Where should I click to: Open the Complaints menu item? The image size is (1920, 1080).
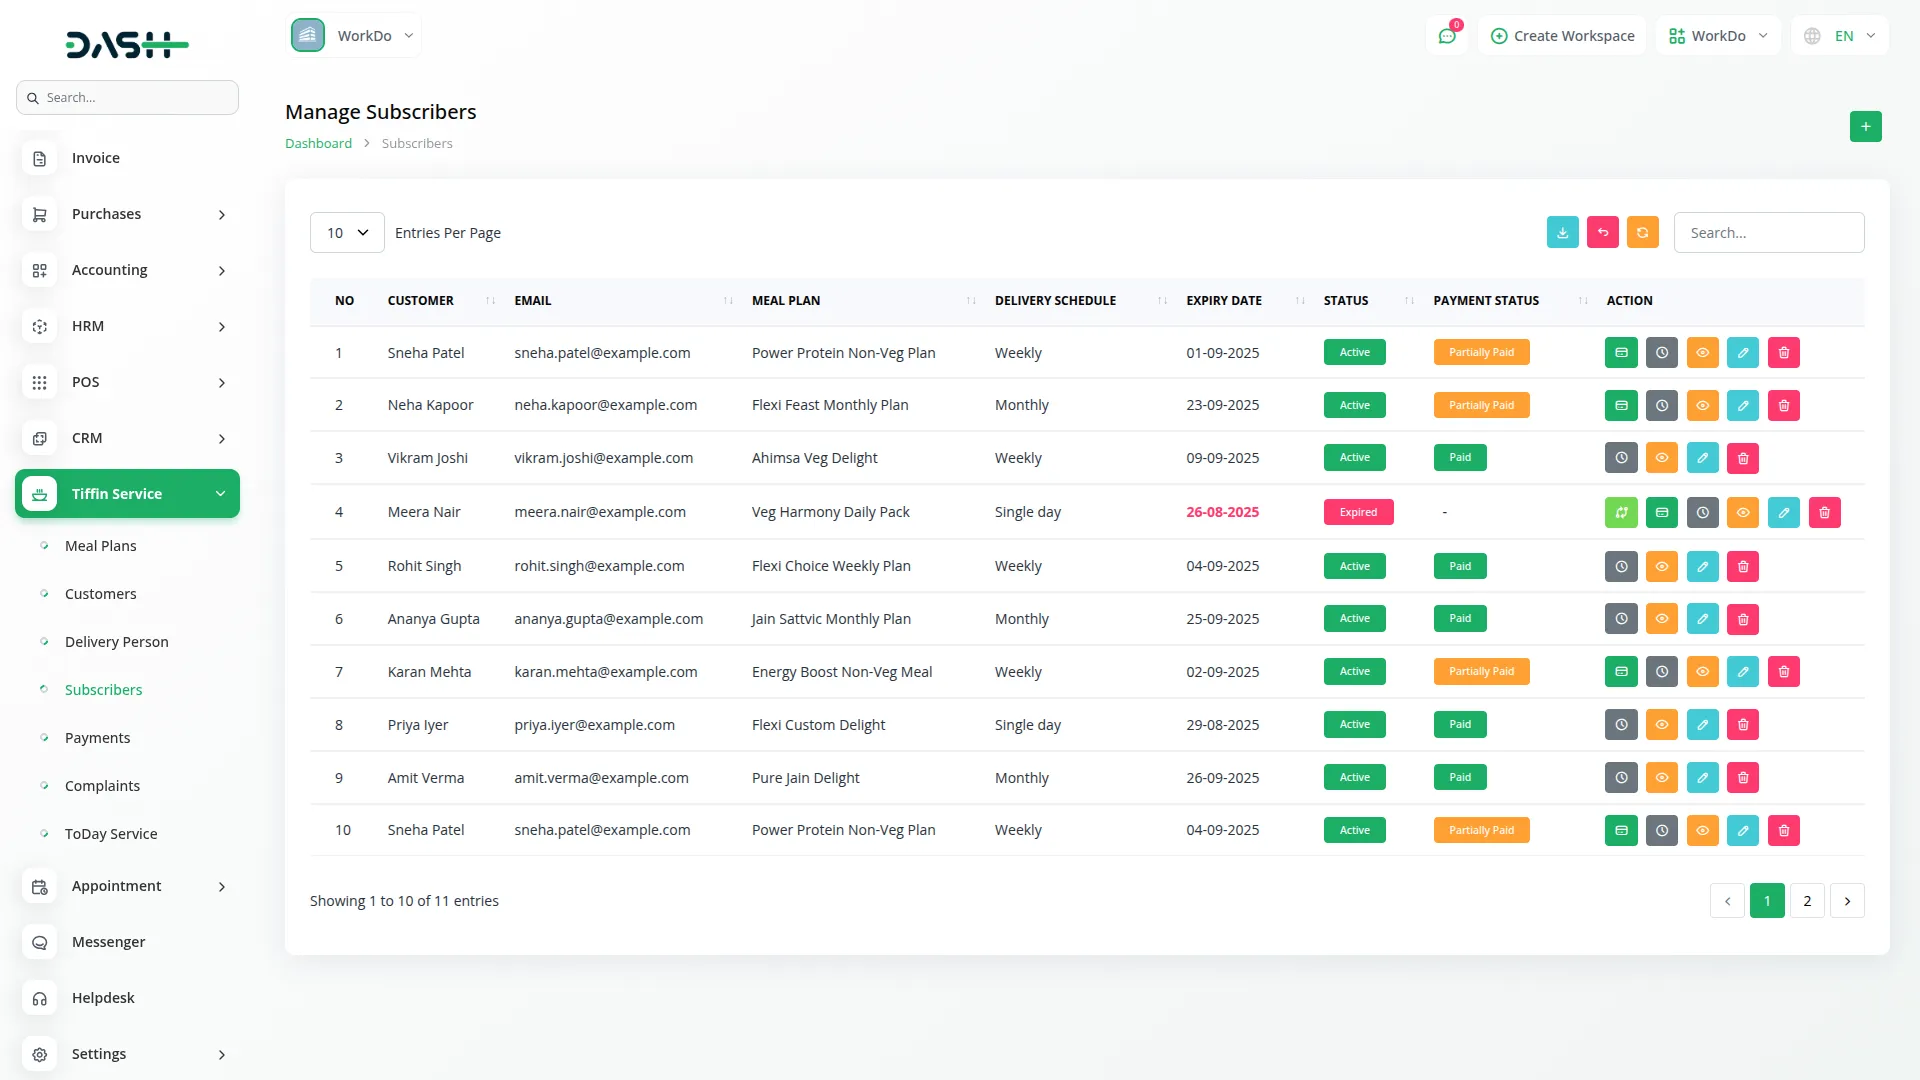point(102,785)
